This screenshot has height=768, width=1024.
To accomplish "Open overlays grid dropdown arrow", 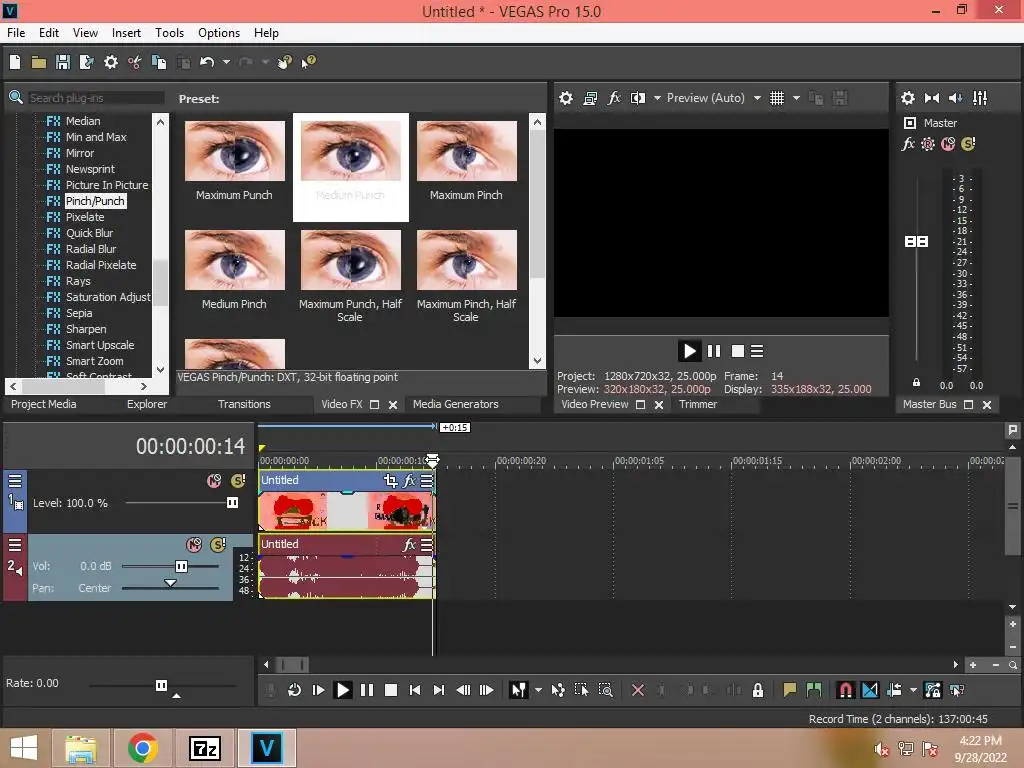I will pos(796,98).
